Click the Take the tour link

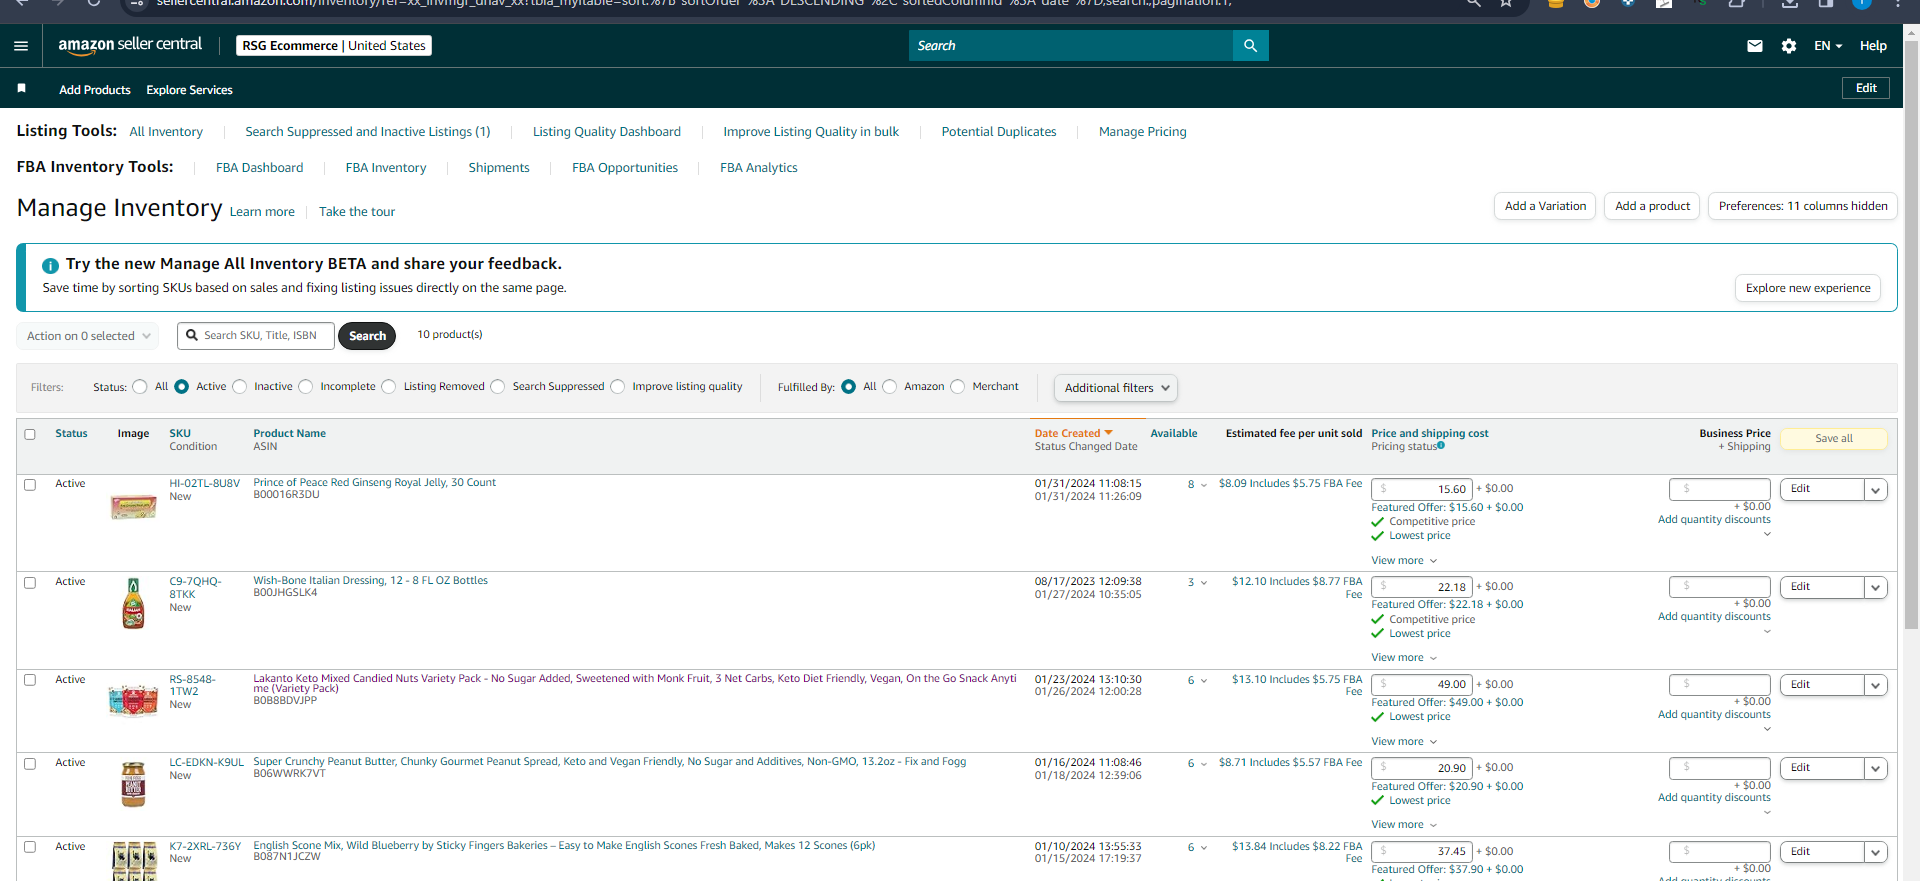(x=357, y=212)
